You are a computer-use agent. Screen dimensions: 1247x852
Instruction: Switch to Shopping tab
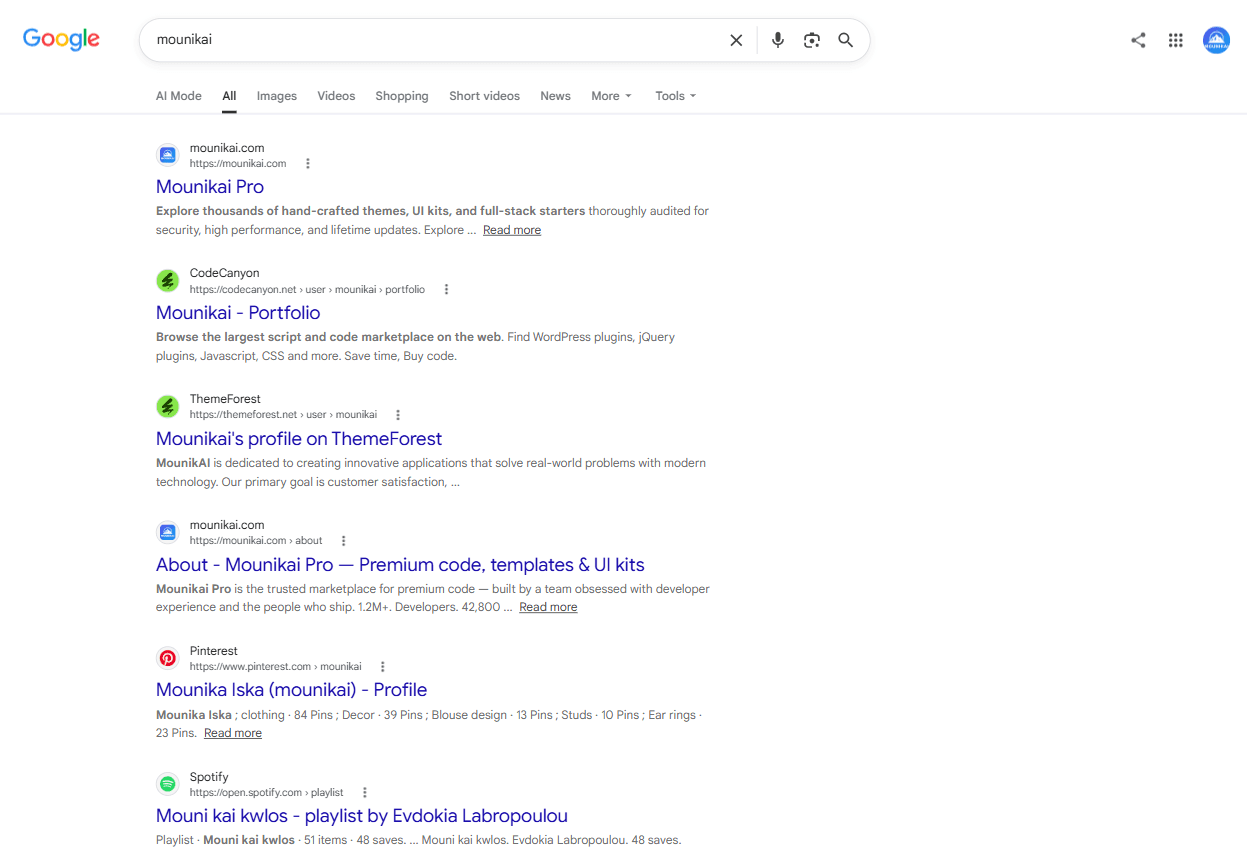coord(402,96)
